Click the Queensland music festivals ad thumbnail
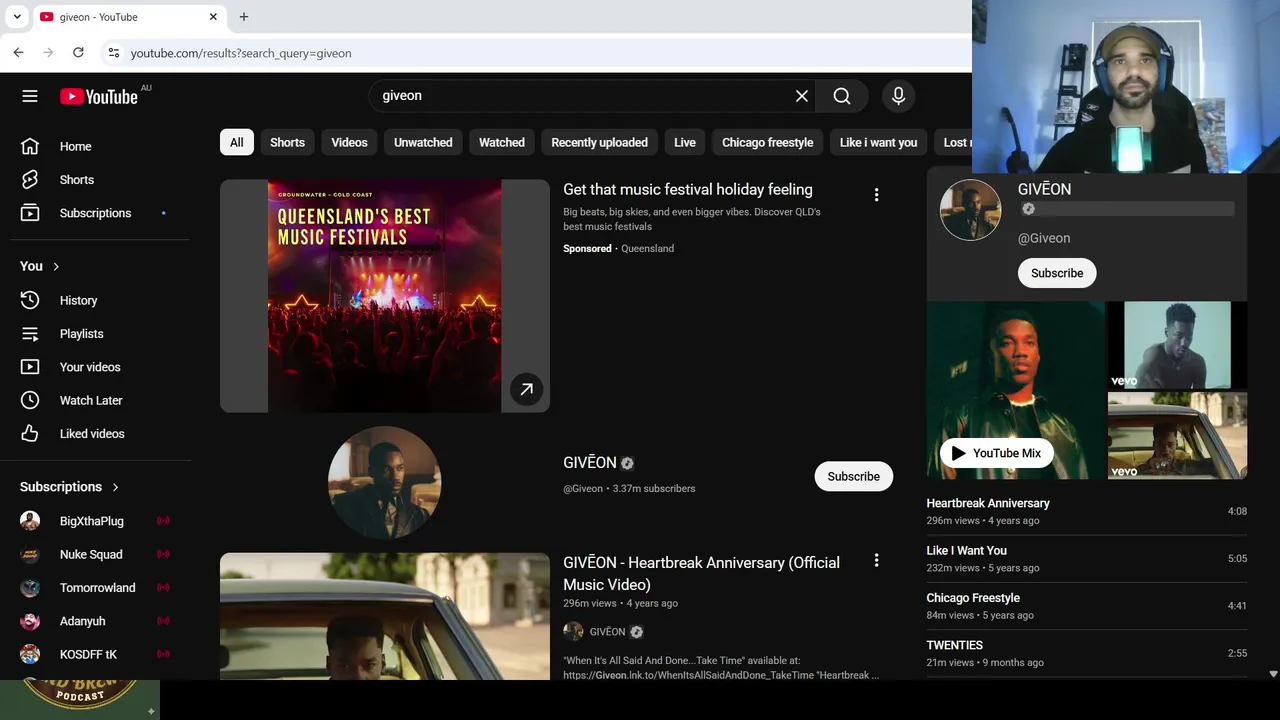 point(385,296)
